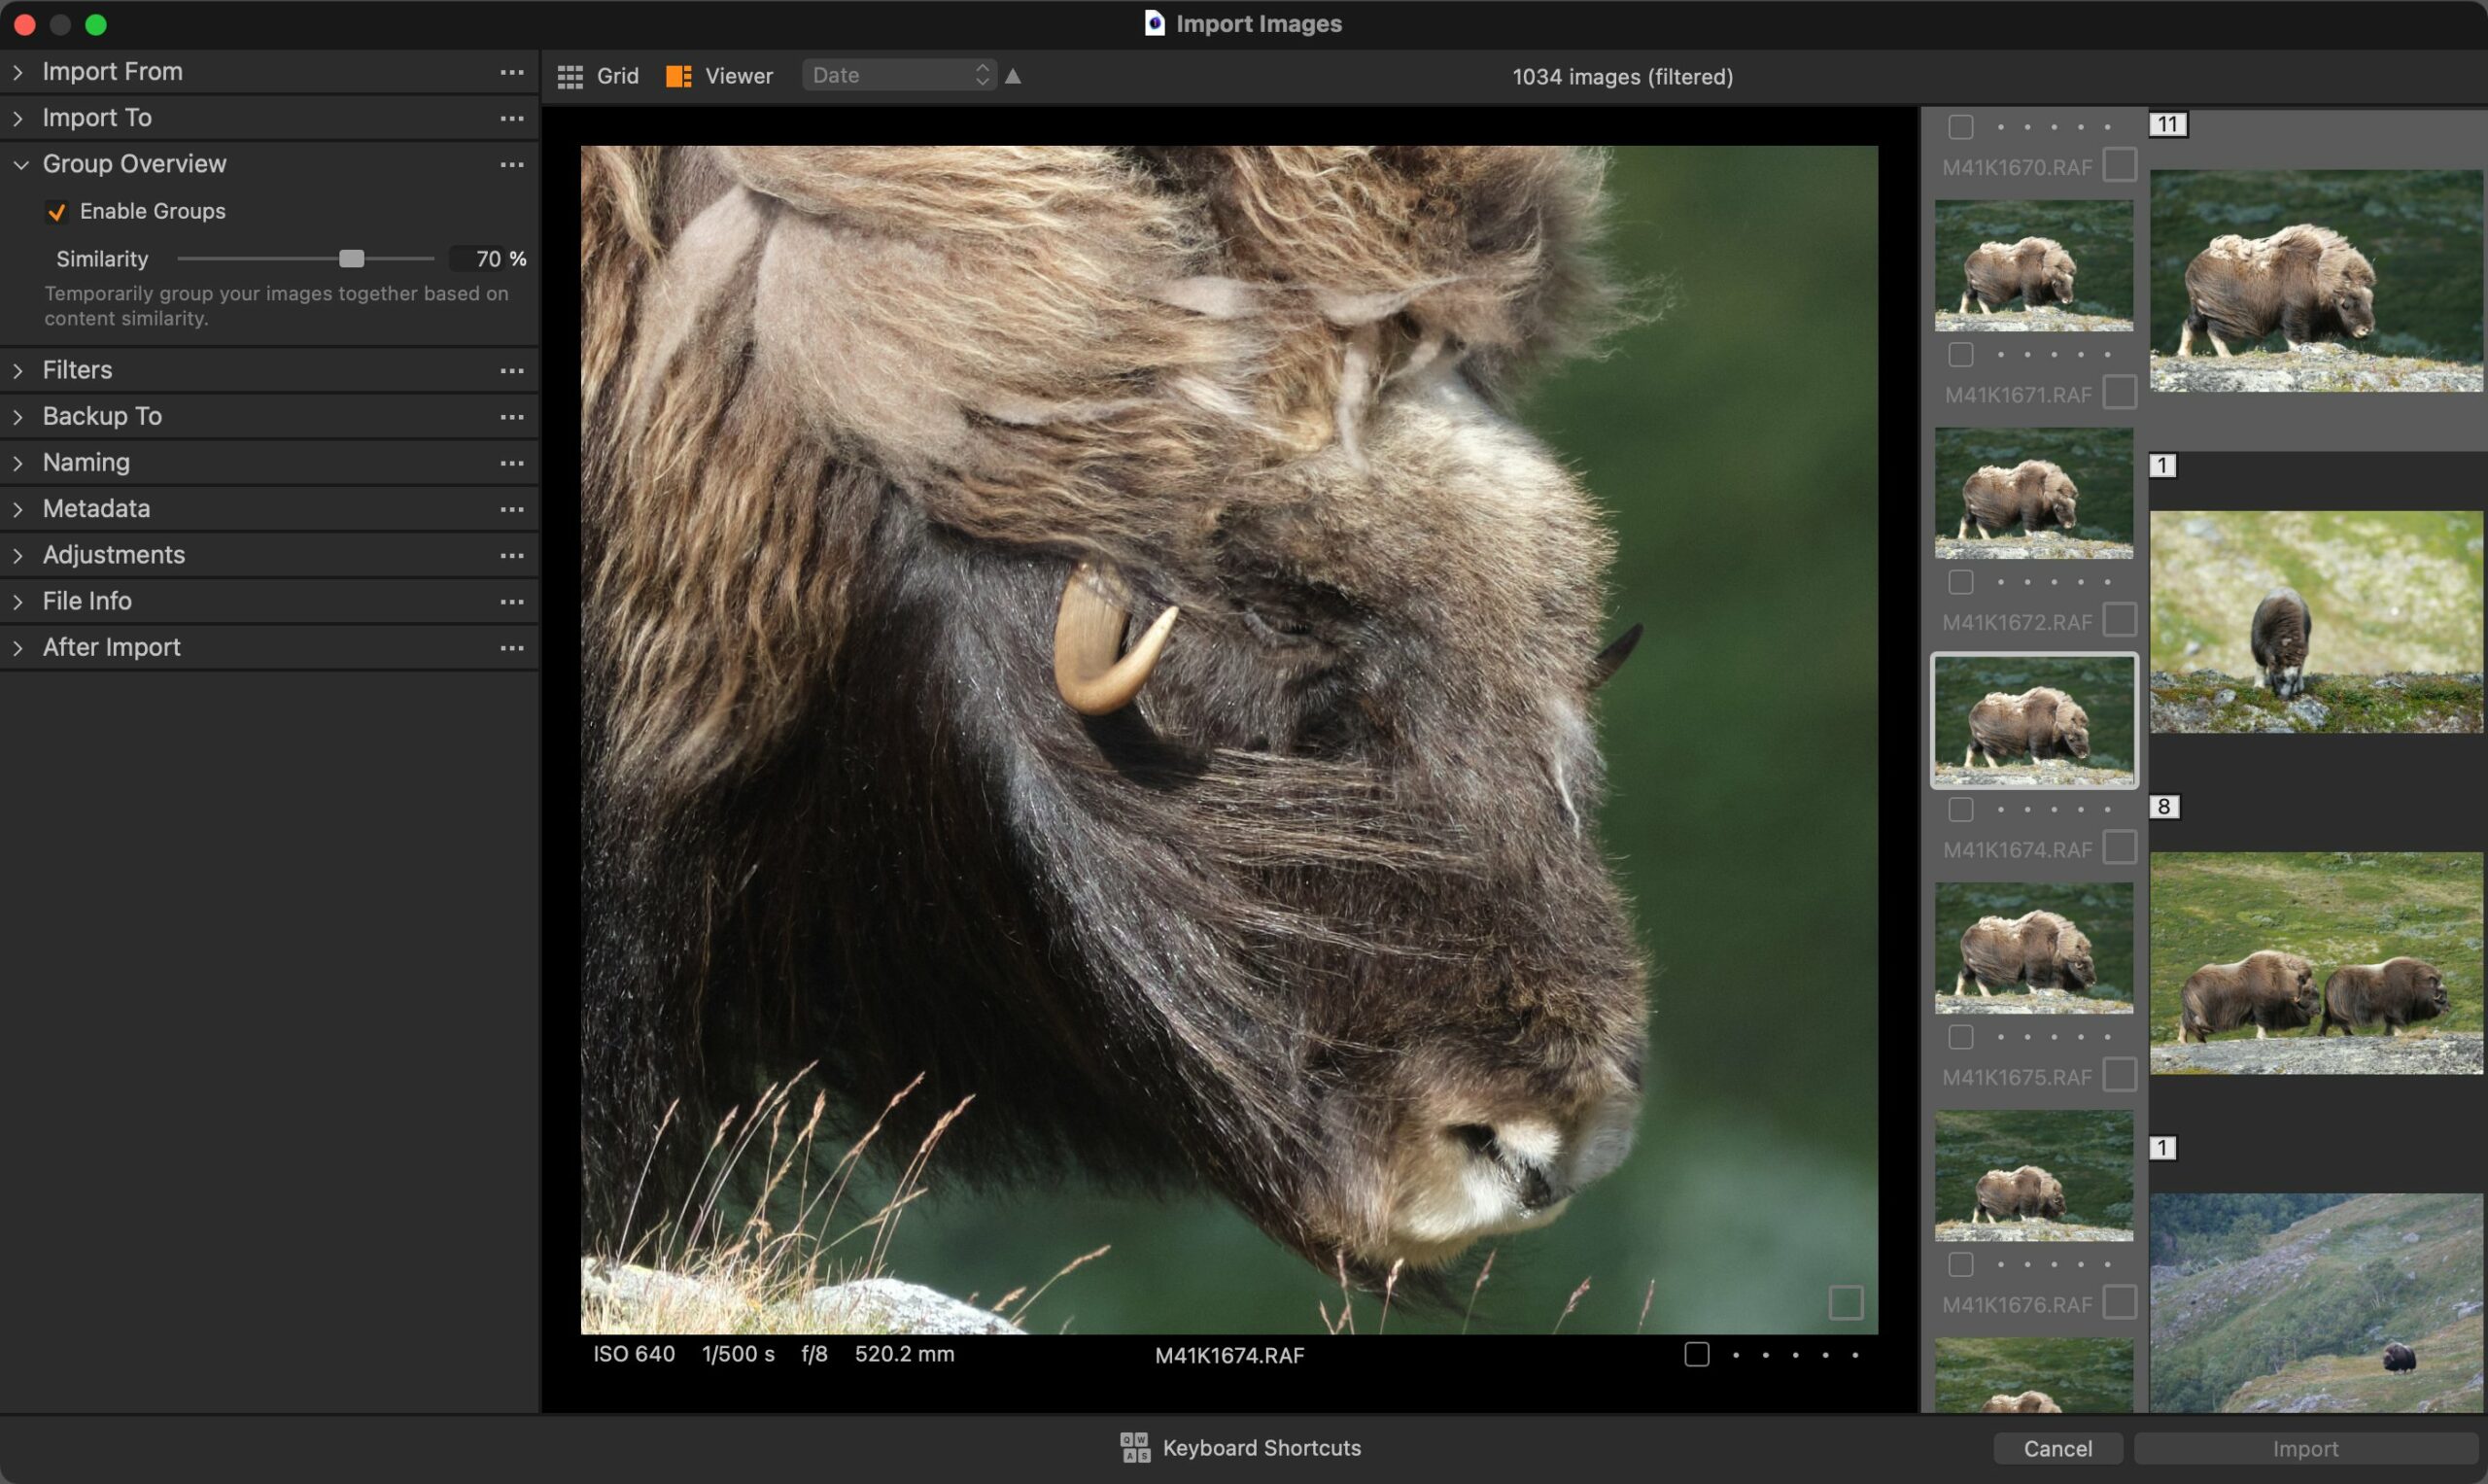Expand the Naming section
The height and width of the screenshot is (1484, 2488).
pos(18,463)
